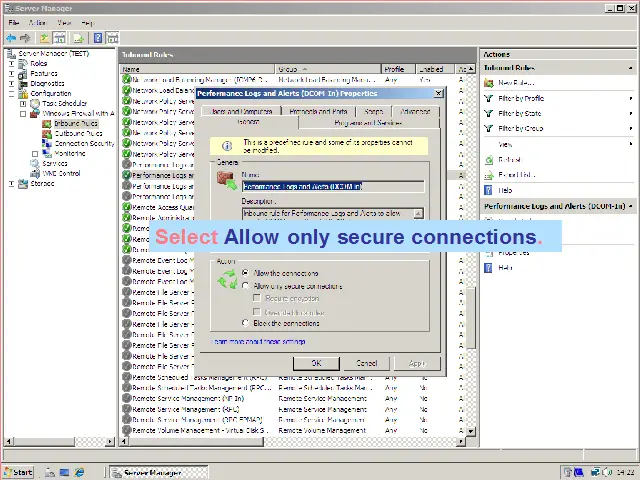Click Cancel in the Properties dialog
The height and width of the screenshot is (480, 640).
pos(367,363)
